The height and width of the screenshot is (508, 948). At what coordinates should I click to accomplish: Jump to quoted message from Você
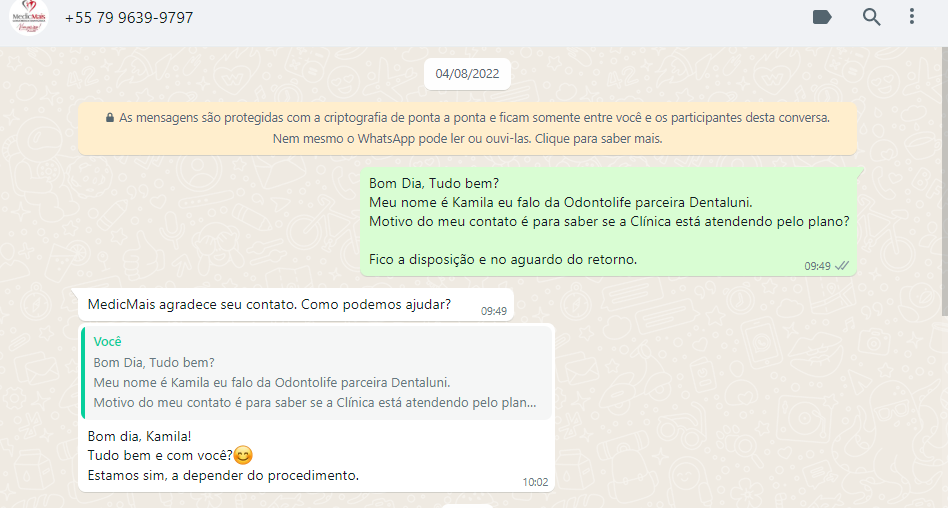317,373
